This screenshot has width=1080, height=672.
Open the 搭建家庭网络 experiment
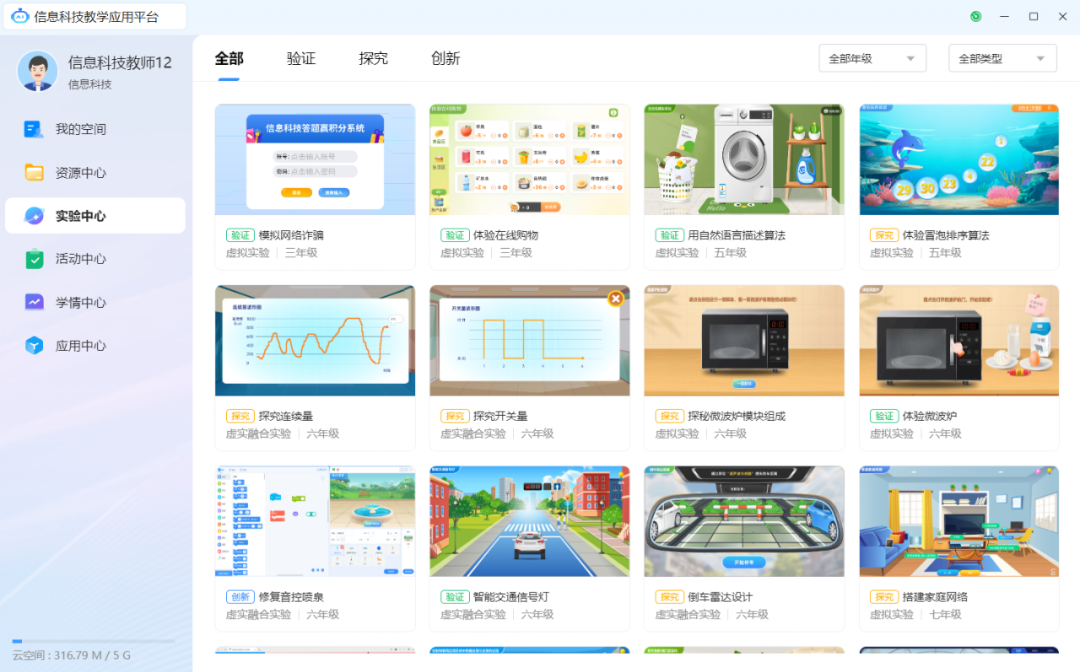[x=958, y=520]
